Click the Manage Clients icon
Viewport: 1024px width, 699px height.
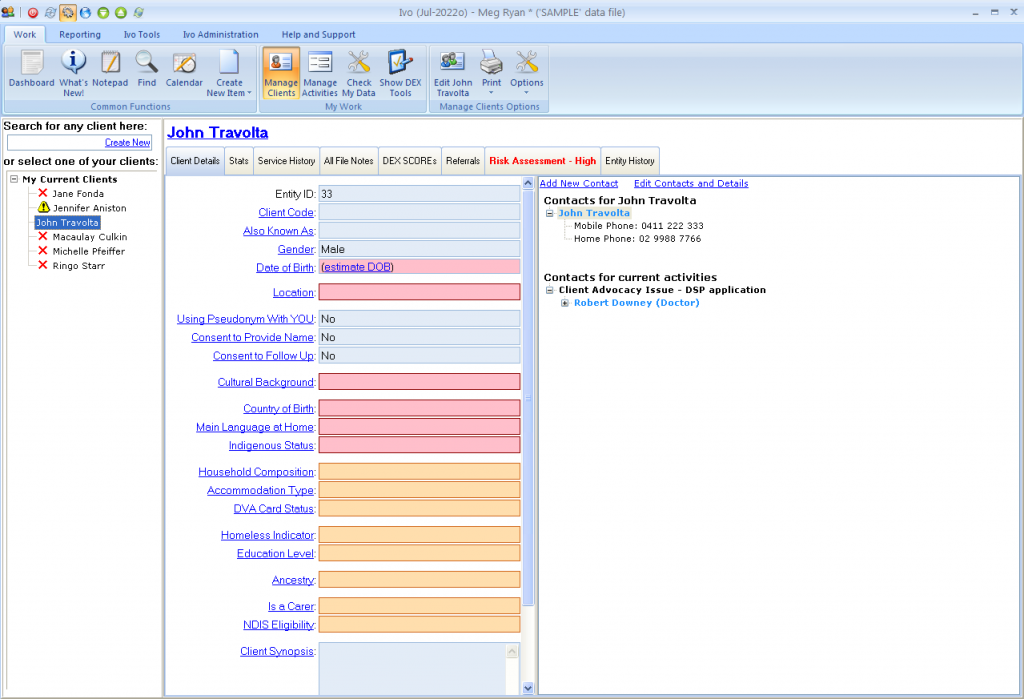[x=280, y=70]
